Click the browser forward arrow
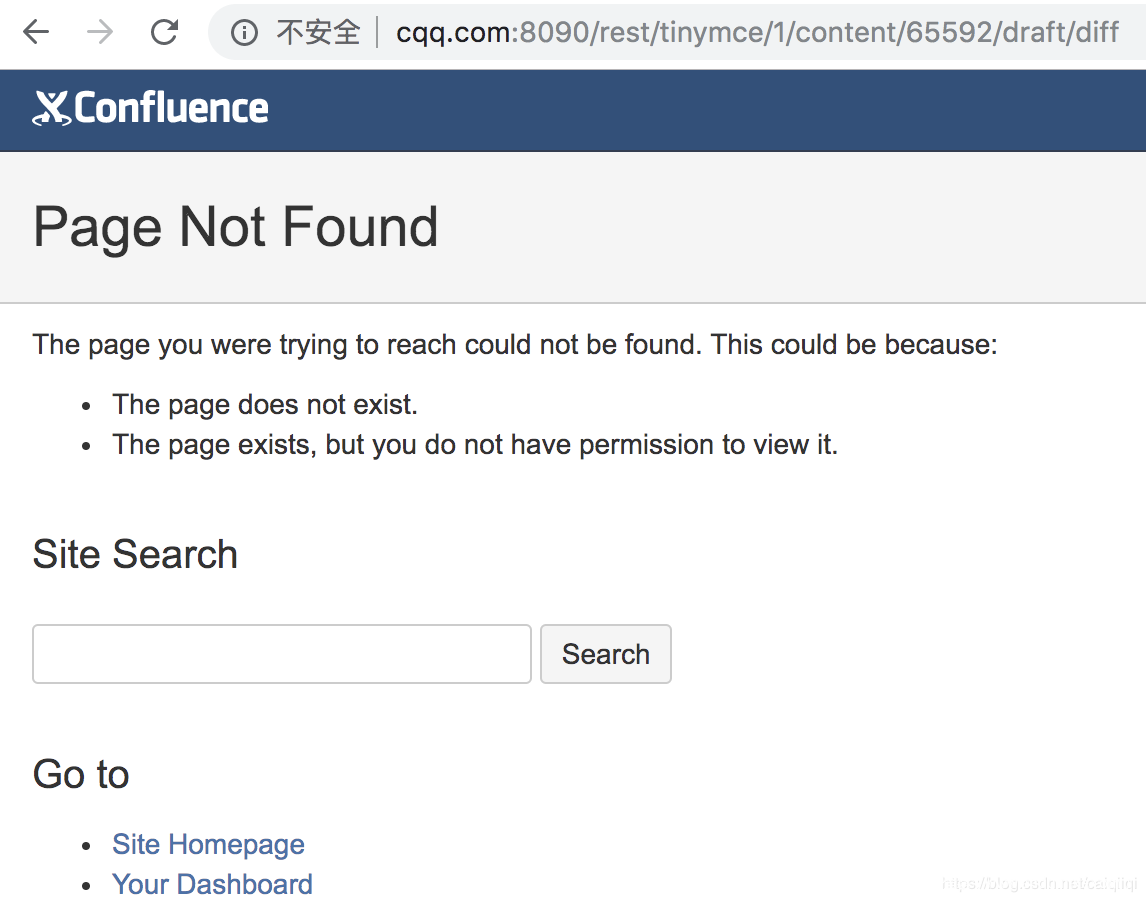The image size is (1146, 902). click(100, 33)
